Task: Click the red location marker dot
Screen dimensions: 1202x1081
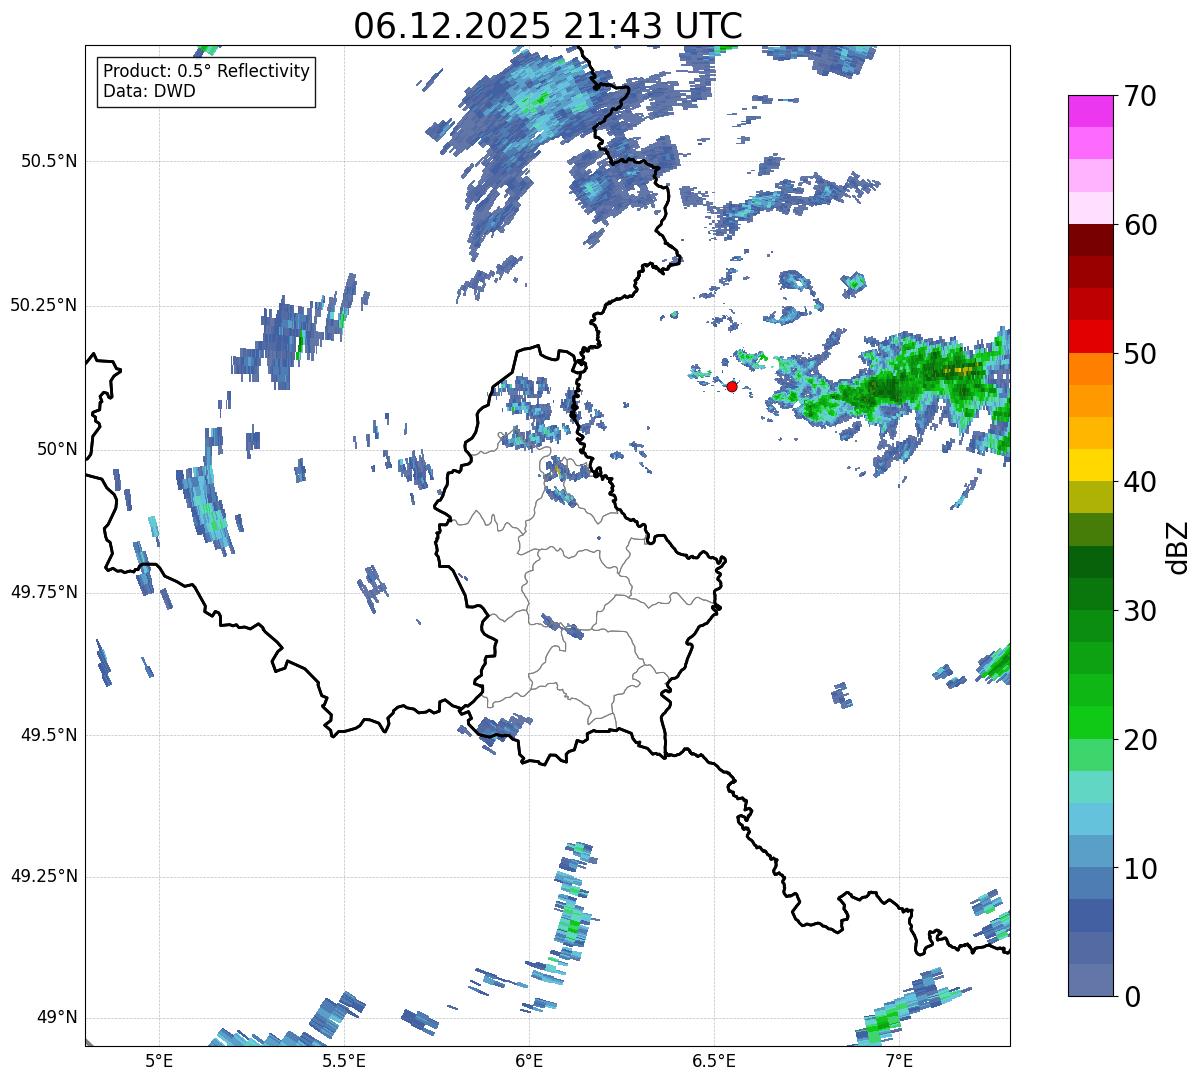Action: tap(732, 386)
